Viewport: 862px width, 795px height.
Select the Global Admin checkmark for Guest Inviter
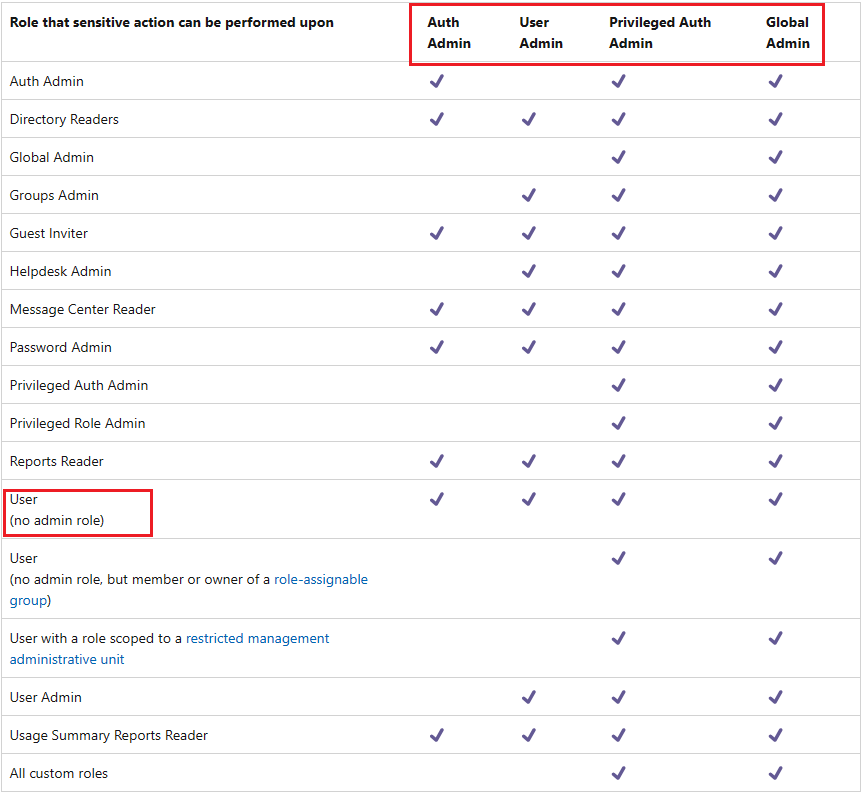775,233
